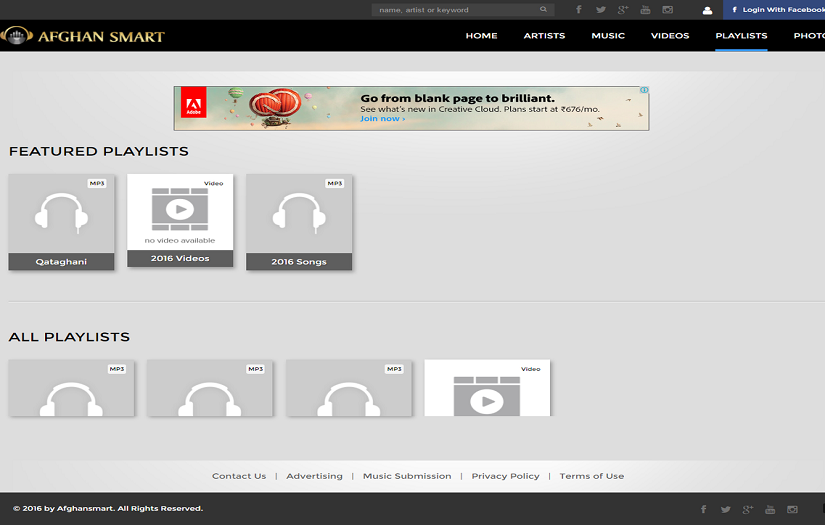Open footer Instagram icon
The width and height of the screenshot is (825, 525).
coord(792,509)
